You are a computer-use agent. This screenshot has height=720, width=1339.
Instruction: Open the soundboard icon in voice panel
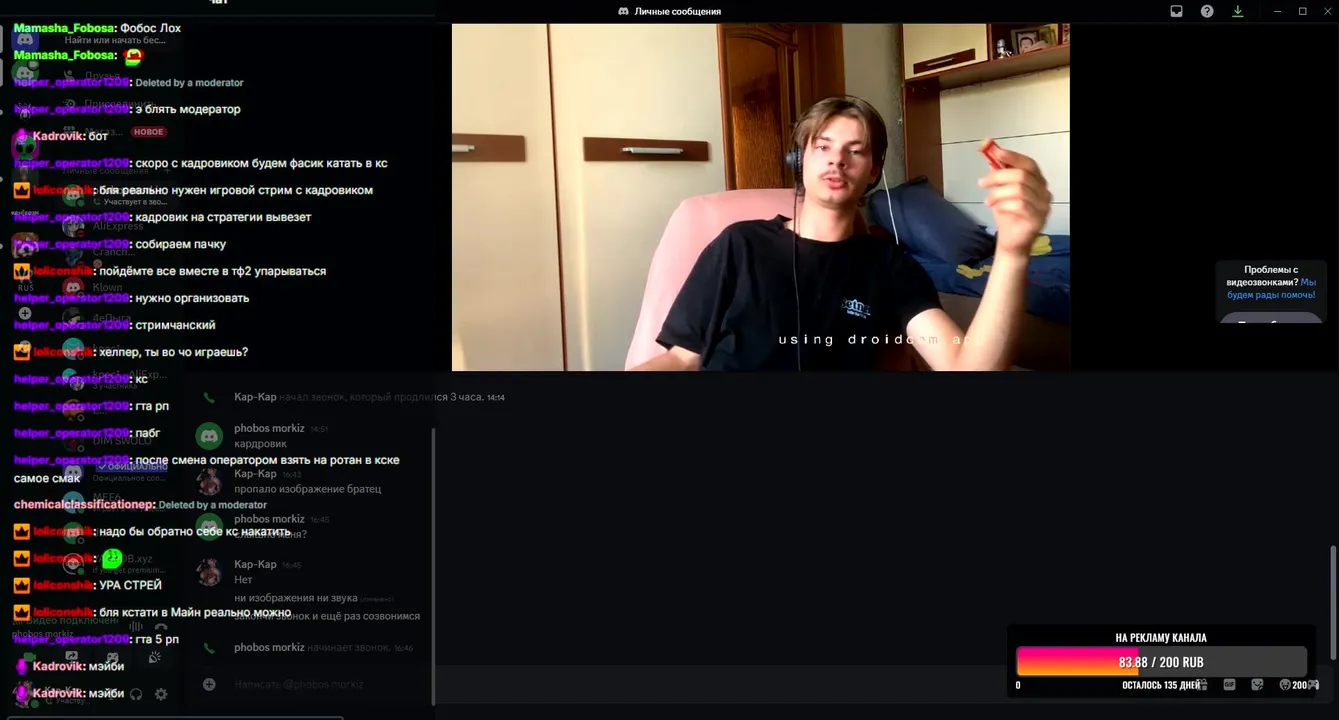(x=154, y=657)
